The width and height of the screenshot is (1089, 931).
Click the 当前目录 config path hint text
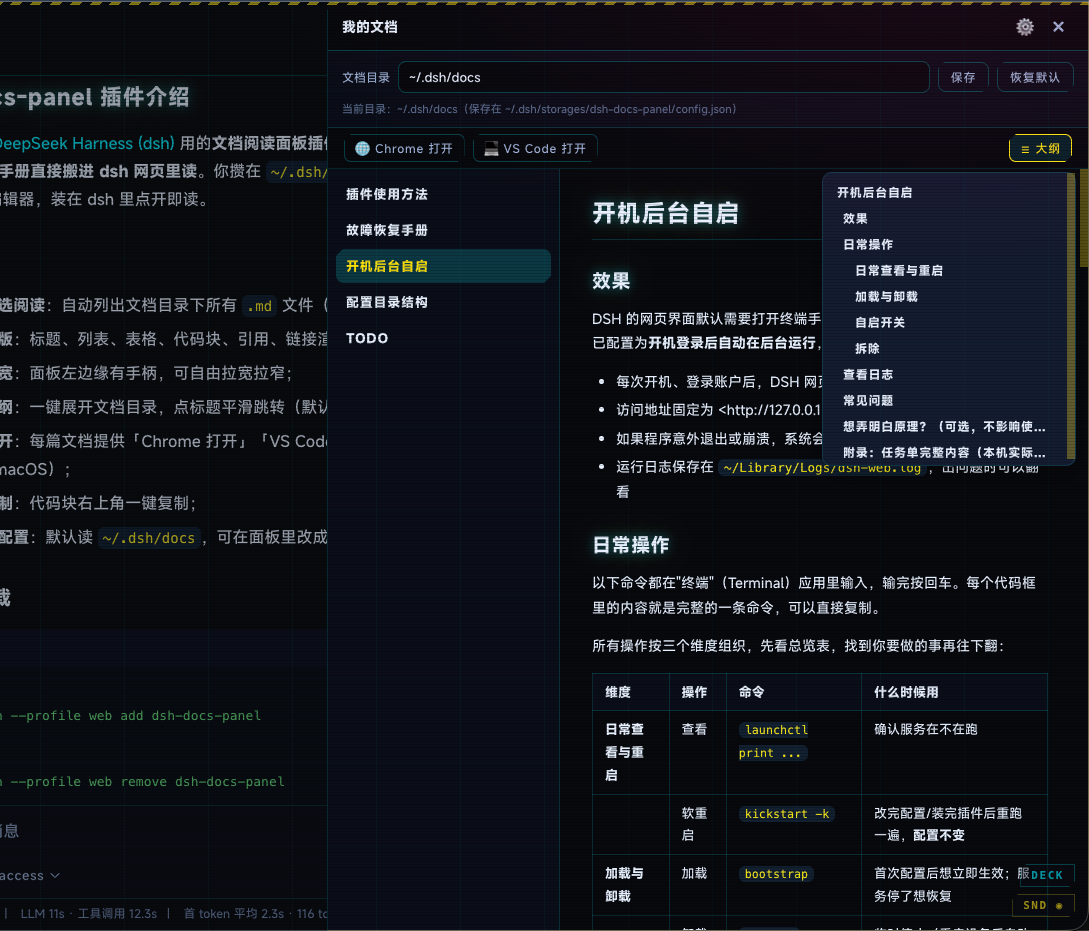539,109
